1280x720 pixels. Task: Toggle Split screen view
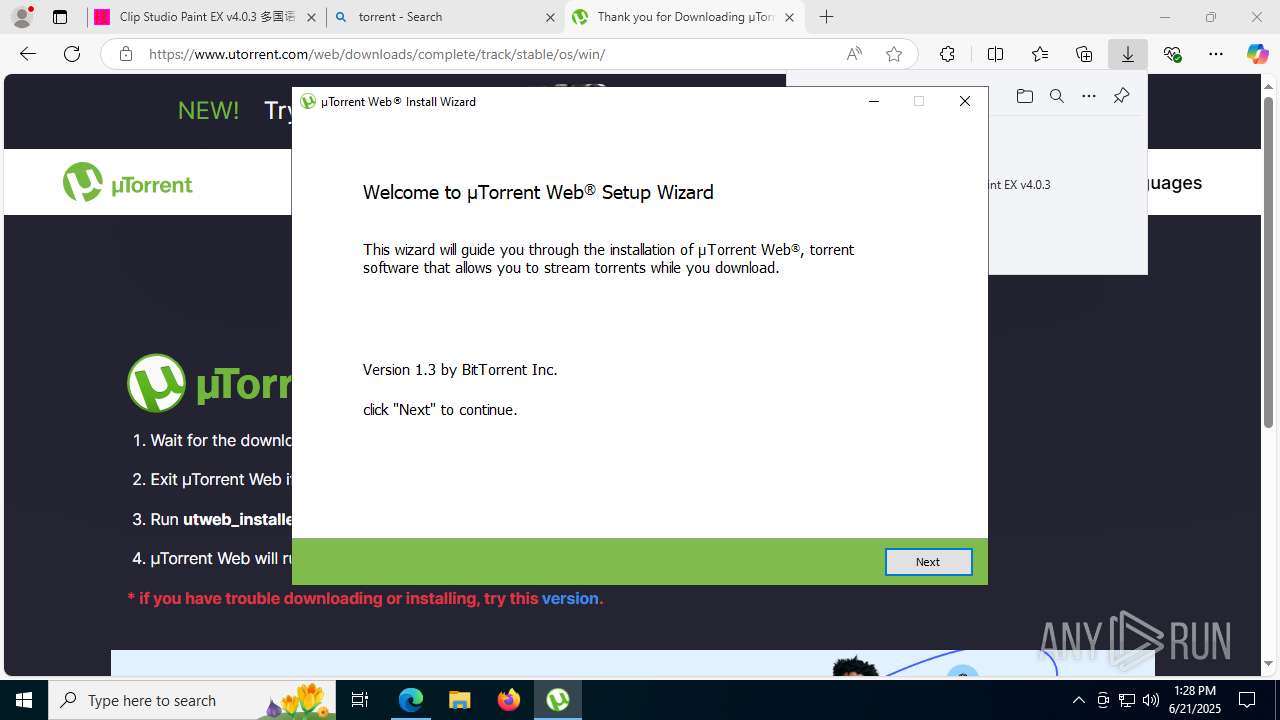click(x=995, y=54)
